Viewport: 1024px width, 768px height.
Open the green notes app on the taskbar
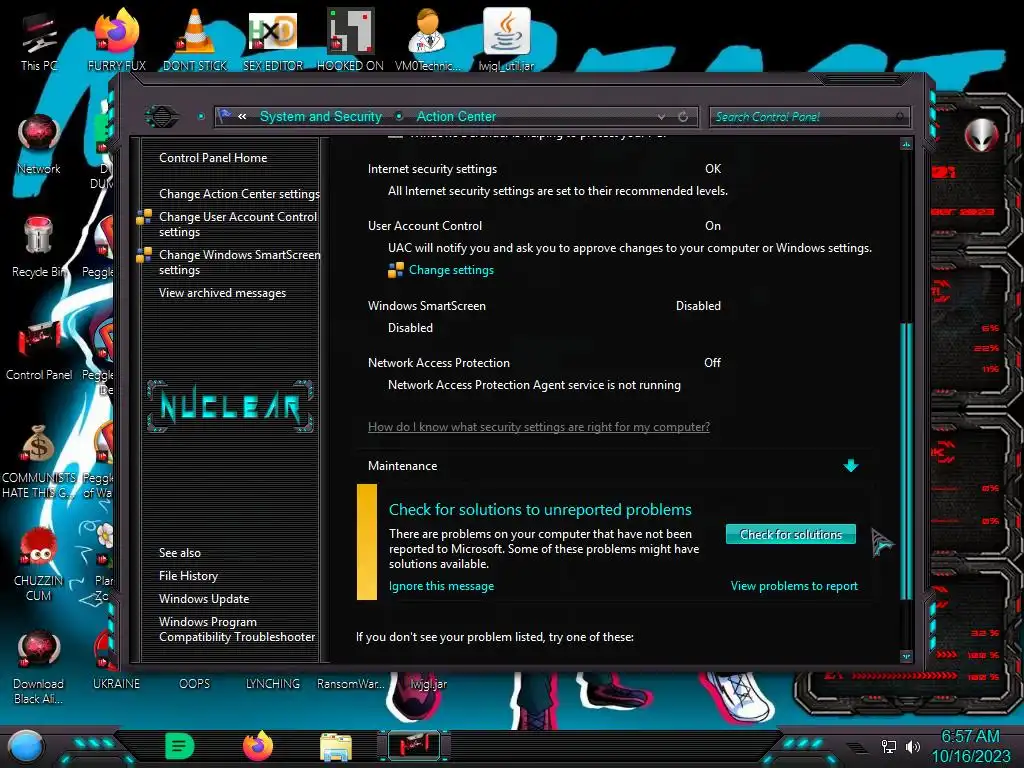(179, 746)
